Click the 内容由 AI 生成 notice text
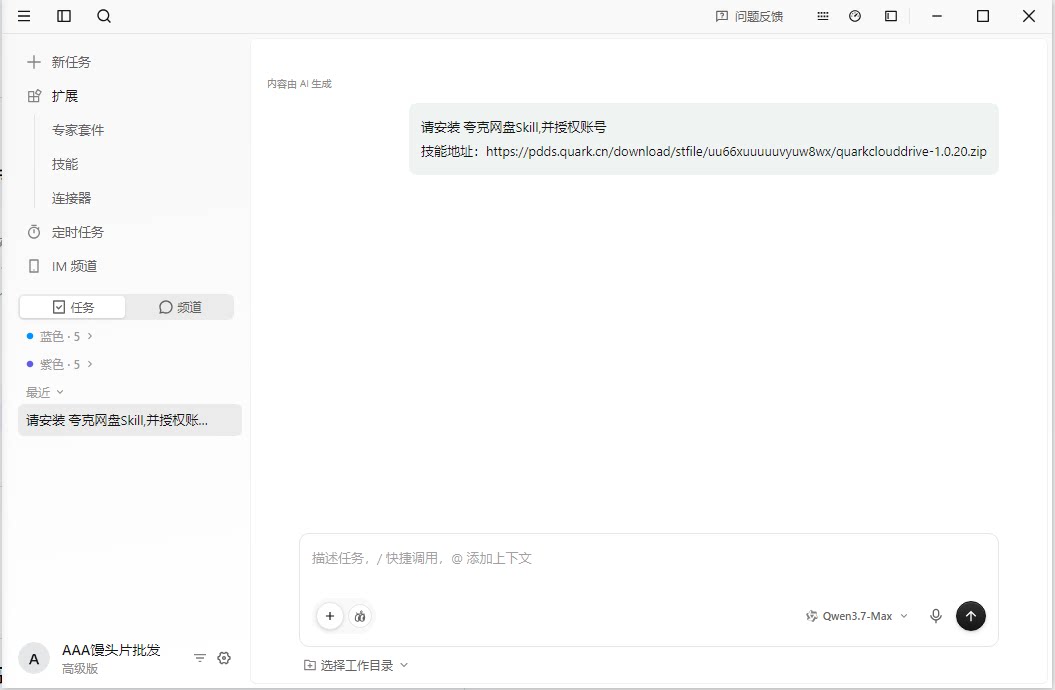Viewport: 1055px width, 690px height. point(299,84)
